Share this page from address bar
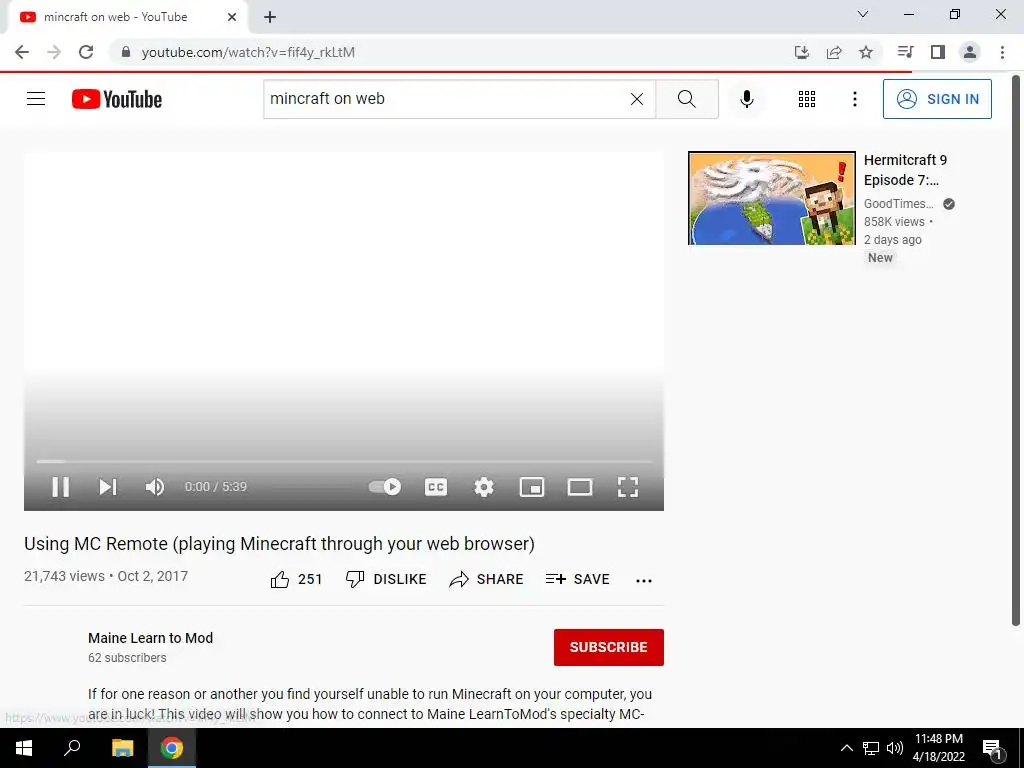 coord(834,52)
